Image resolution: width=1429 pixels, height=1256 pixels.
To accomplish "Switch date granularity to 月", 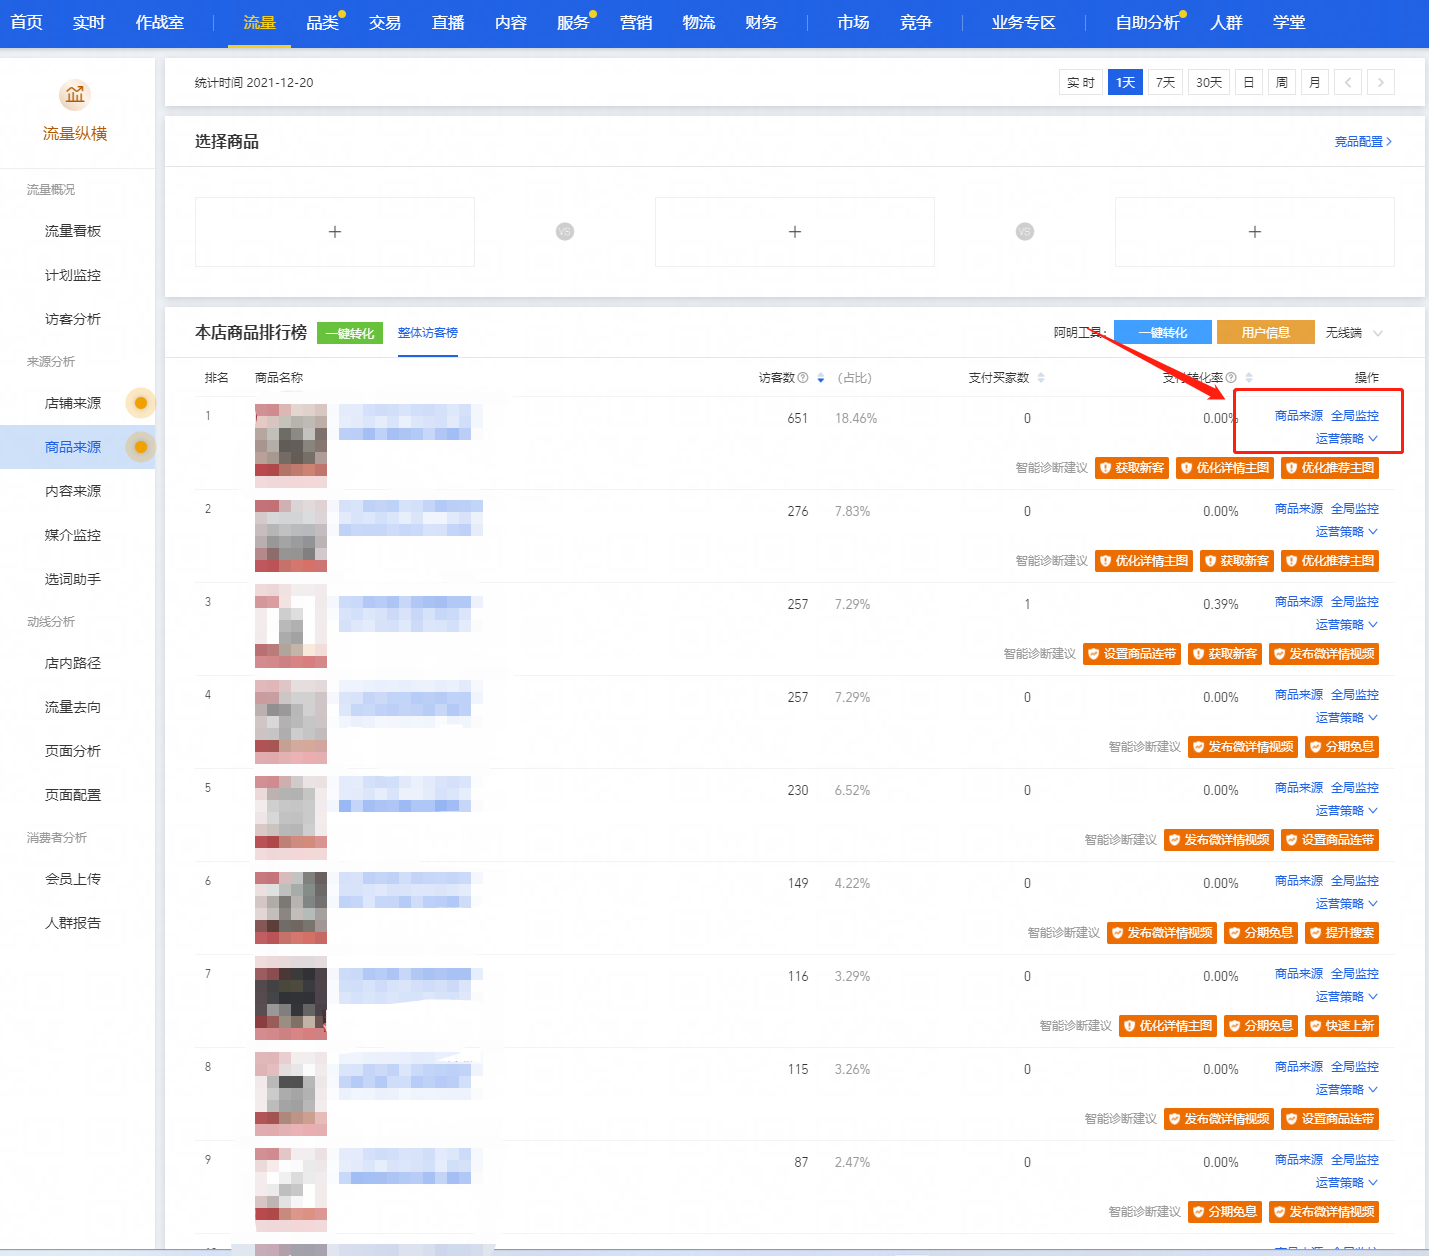I will click(1315, 82).
